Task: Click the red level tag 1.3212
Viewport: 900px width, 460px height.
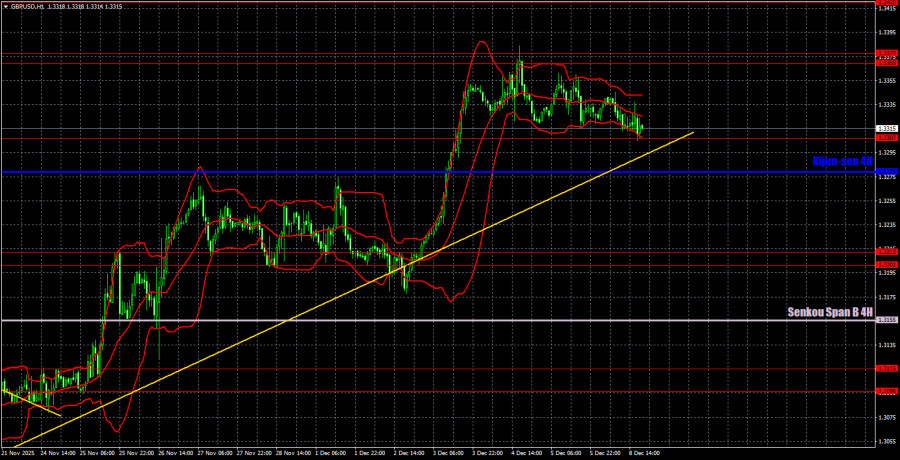Action: (x=887, y=252)
